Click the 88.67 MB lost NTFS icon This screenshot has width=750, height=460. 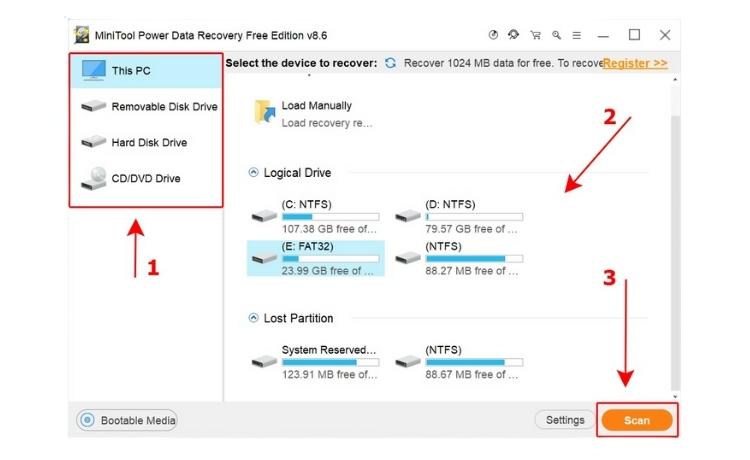pyautogui.click(x=408, y=361)
